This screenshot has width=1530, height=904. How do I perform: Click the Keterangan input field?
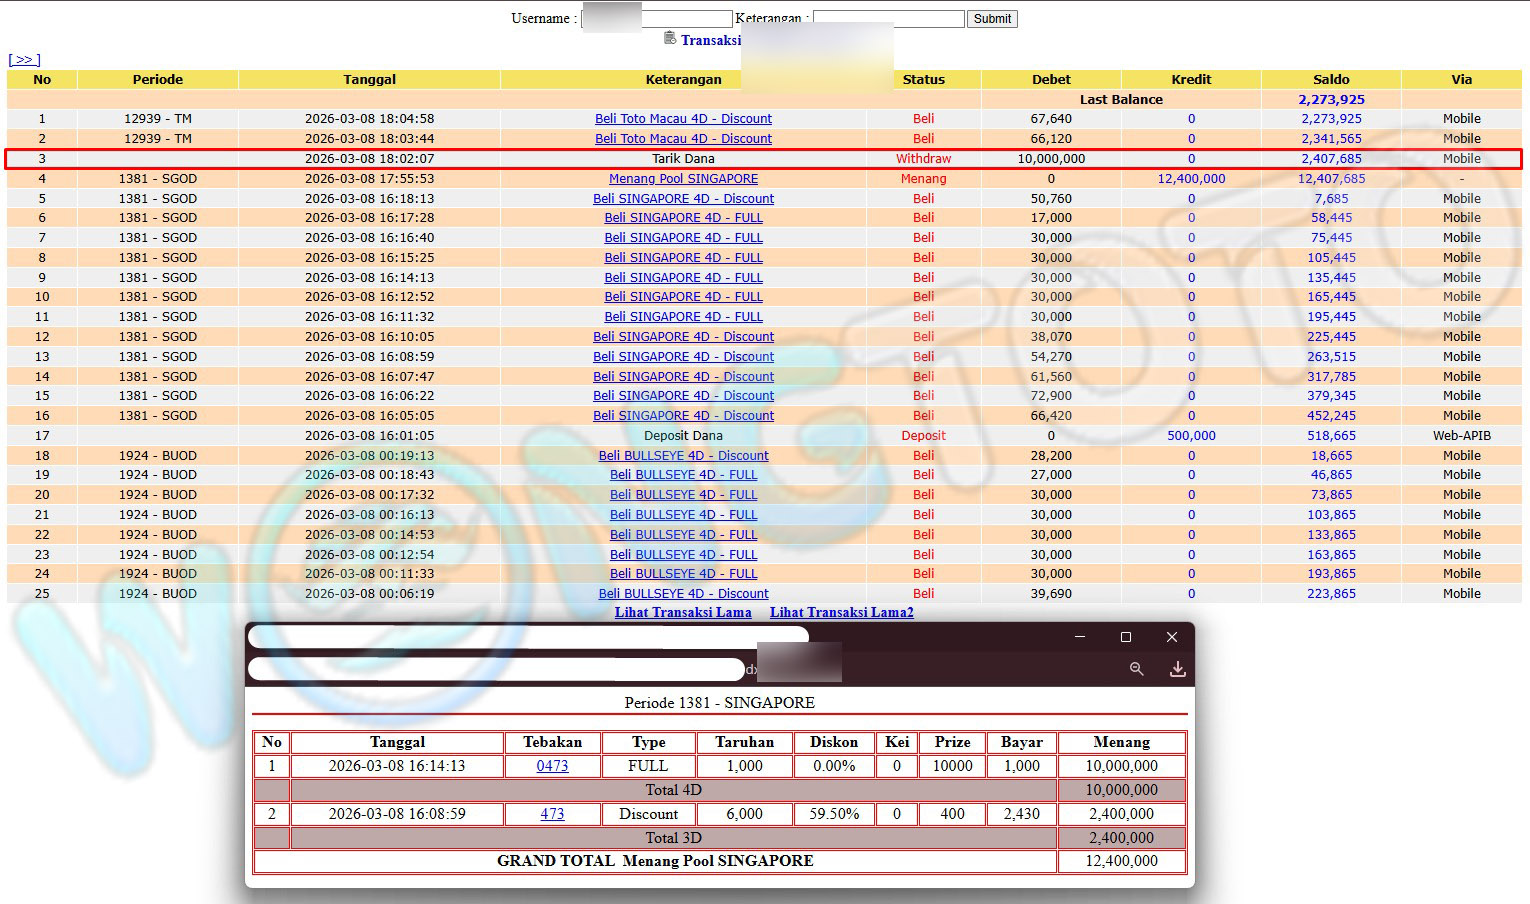tap(888, 19)
